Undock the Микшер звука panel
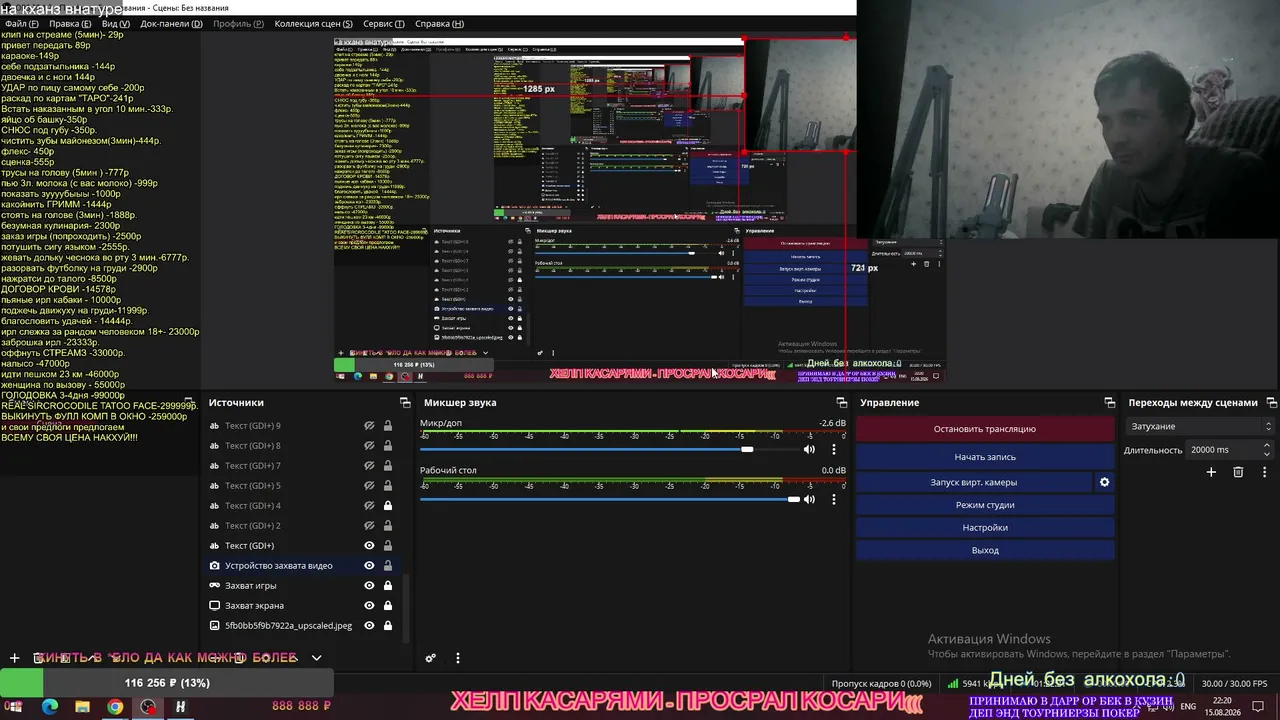Image resolution: width=1280 pixels, height=720 pixels. point(840,403)
